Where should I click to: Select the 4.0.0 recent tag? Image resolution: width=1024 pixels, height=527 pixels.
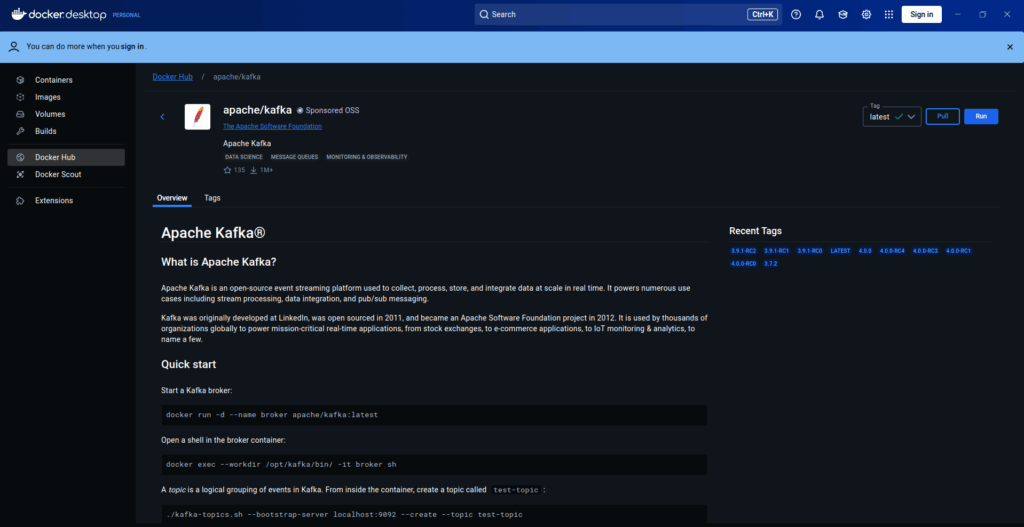[865, 251]
